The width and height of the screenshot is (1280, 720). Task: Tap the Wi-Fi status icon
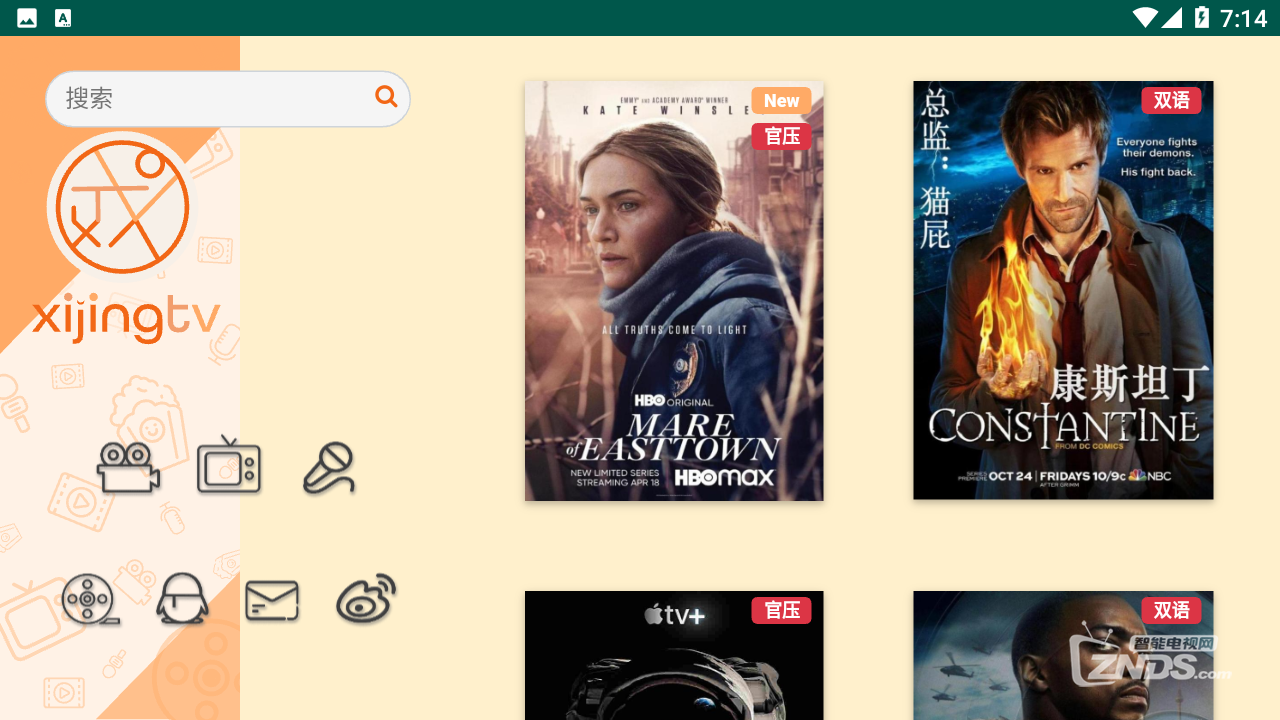1145,17
